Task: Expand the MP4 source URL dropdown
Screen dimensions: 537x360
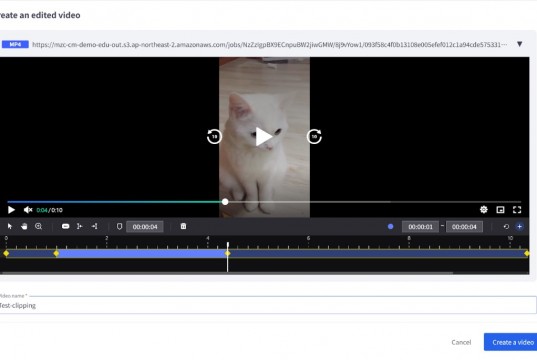Action: tap(520, 44)
